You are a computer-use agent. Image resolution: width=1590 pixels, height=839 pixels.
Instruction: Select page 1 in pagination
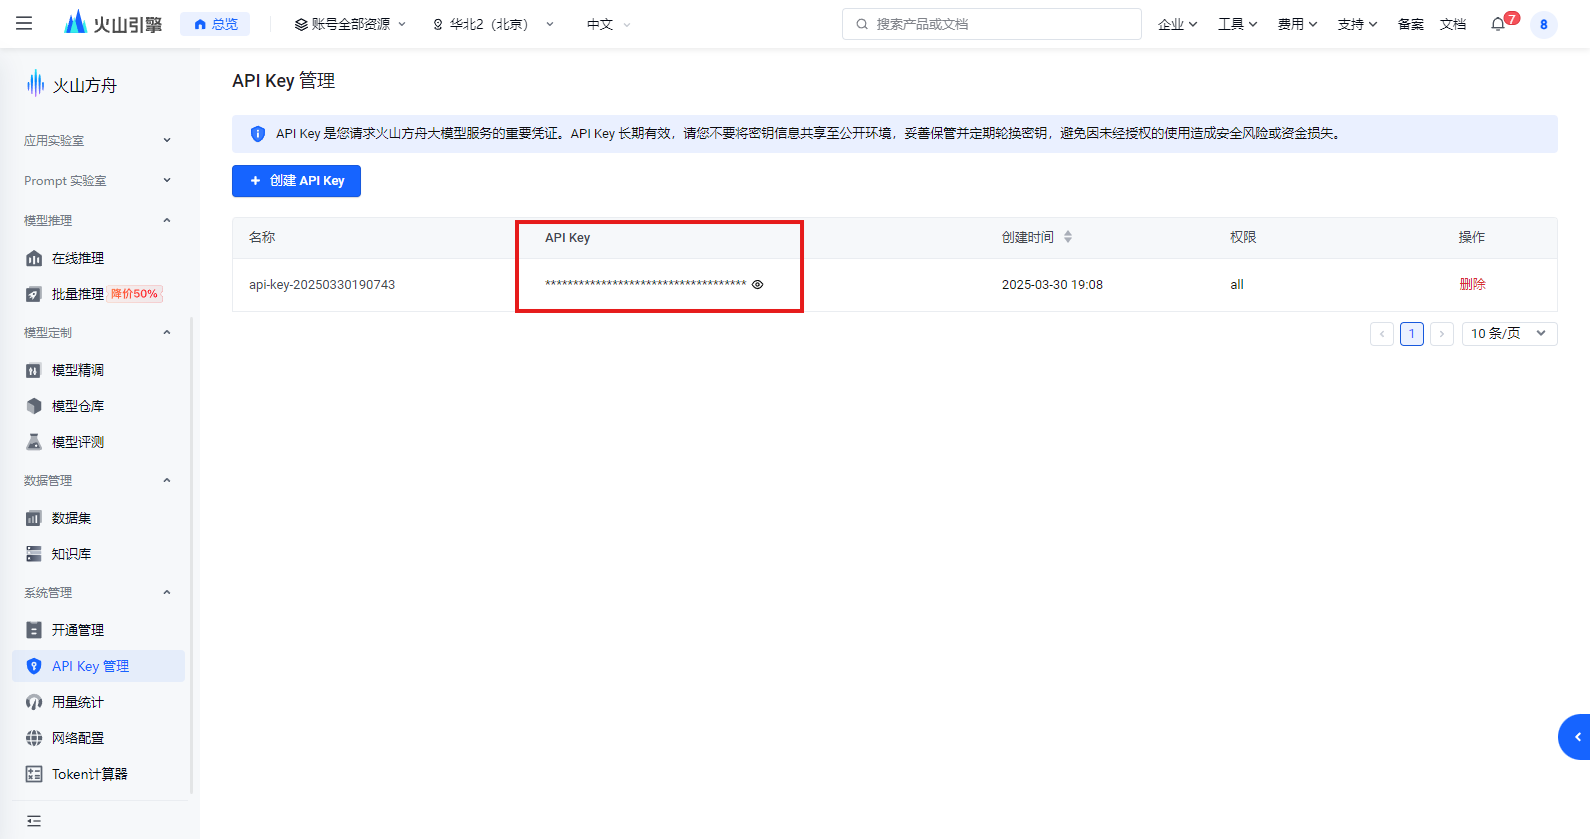click(1412, 334)
